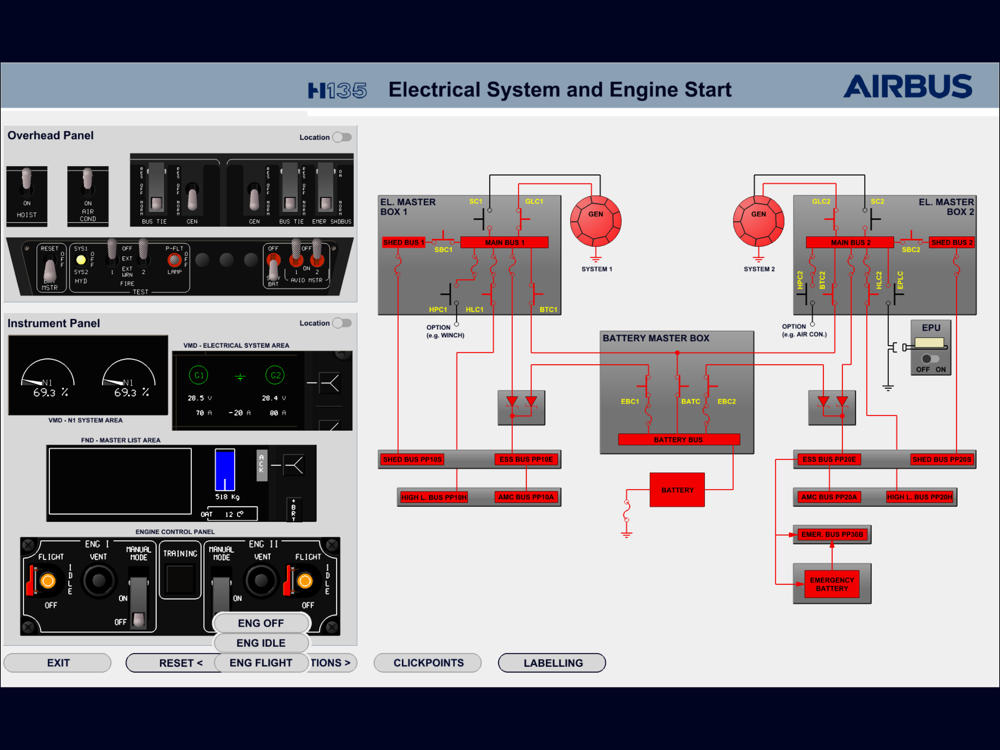Open the CLICKPOINTS option
This screenshot has width=1000, height=750.
[x=428, y=663]
